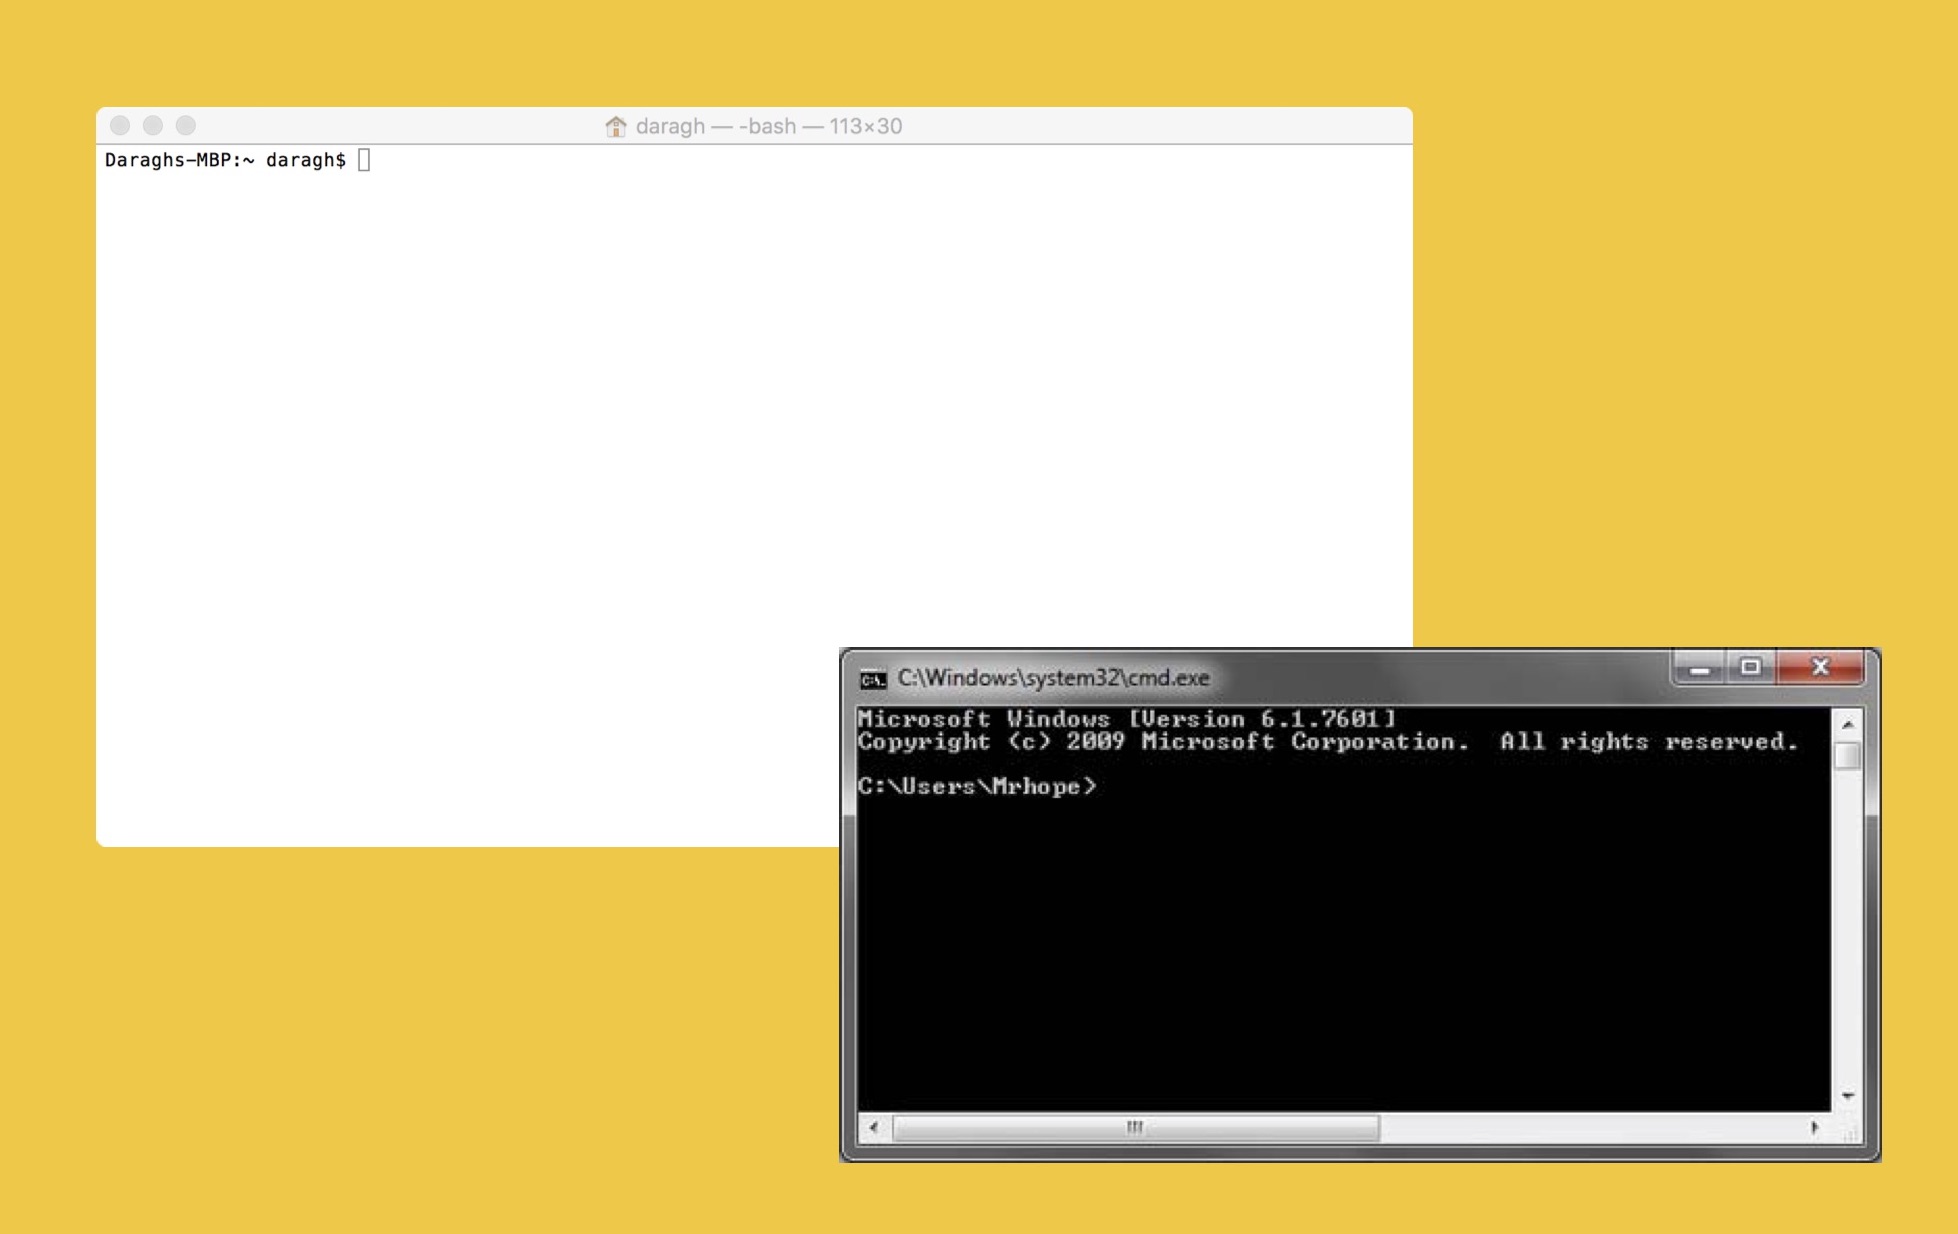Screen dimensions: 1958x1234
Task: Minimize the macOS Terminal window
Action: [x=153, y=125]
